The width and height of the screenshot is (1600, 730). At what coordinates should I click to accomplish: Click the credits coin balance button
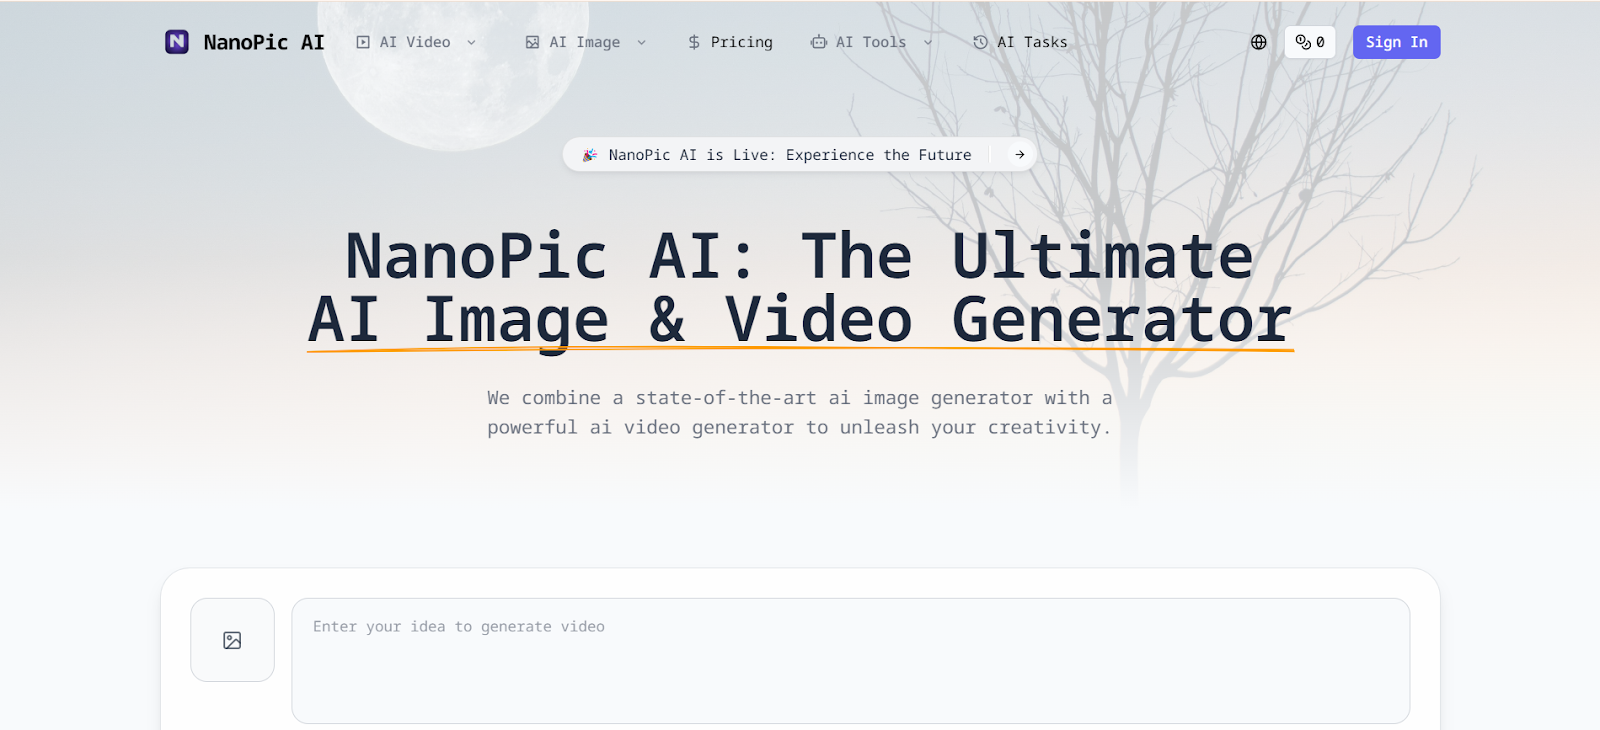pyautogui.click(x=1309, y=42)
